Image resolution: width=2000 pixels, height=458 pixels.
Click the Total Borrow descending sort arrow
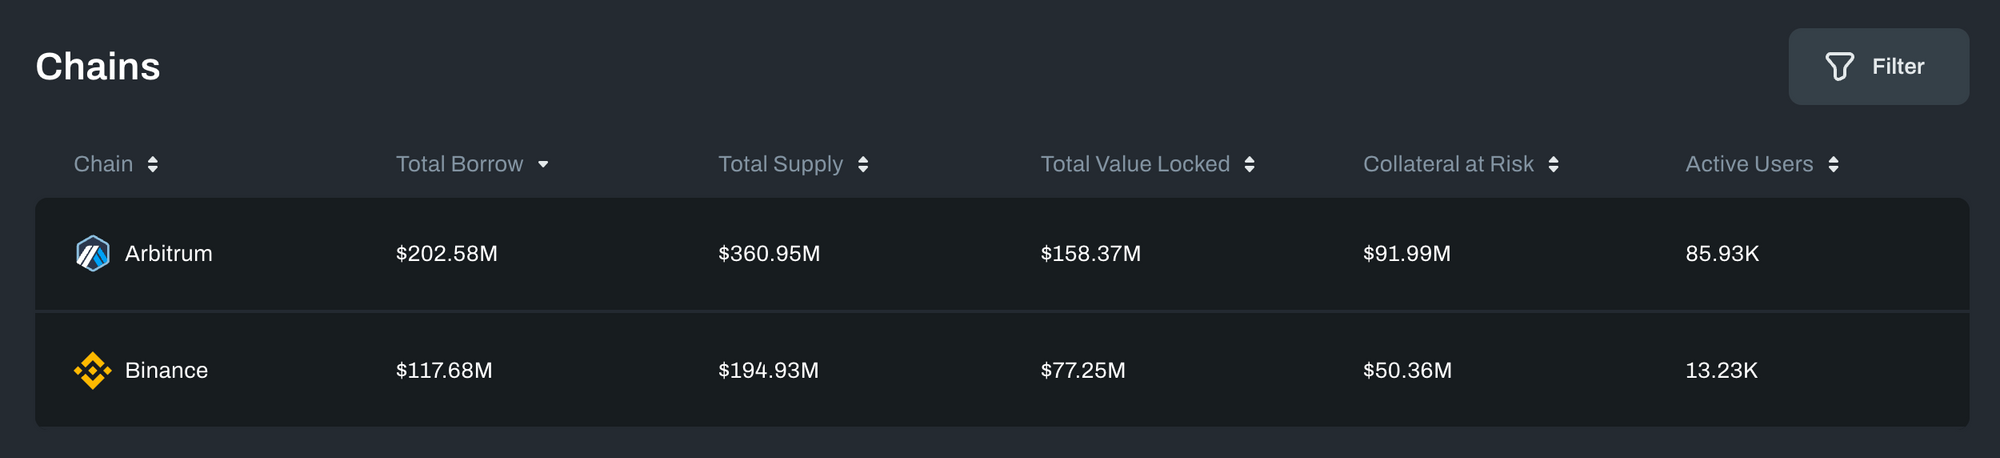[x=543, y=165]
